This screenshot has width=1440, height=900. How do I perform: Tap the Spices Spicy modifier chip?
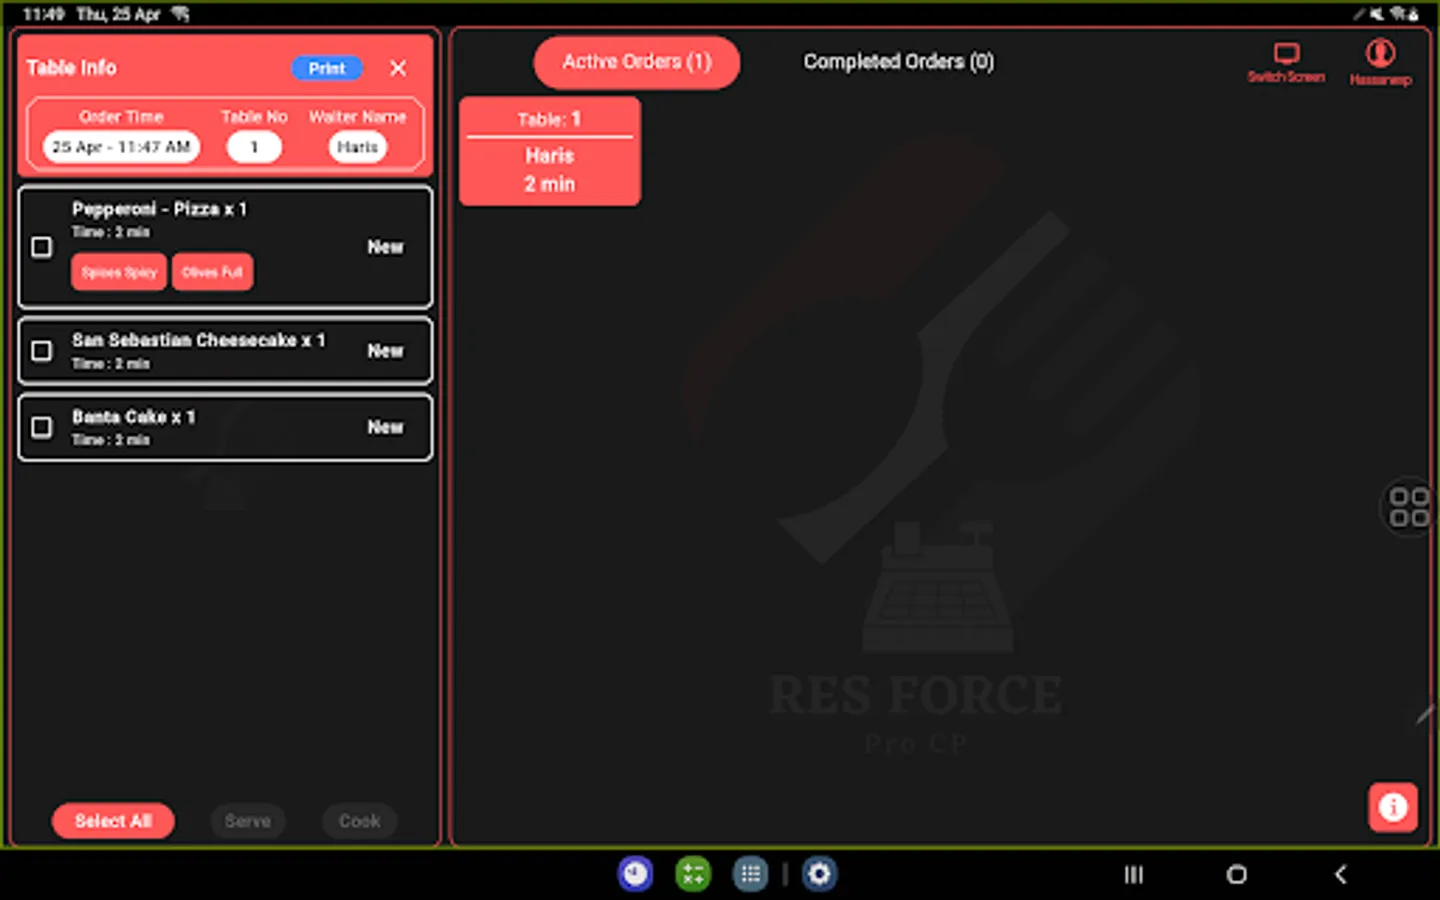118,271
